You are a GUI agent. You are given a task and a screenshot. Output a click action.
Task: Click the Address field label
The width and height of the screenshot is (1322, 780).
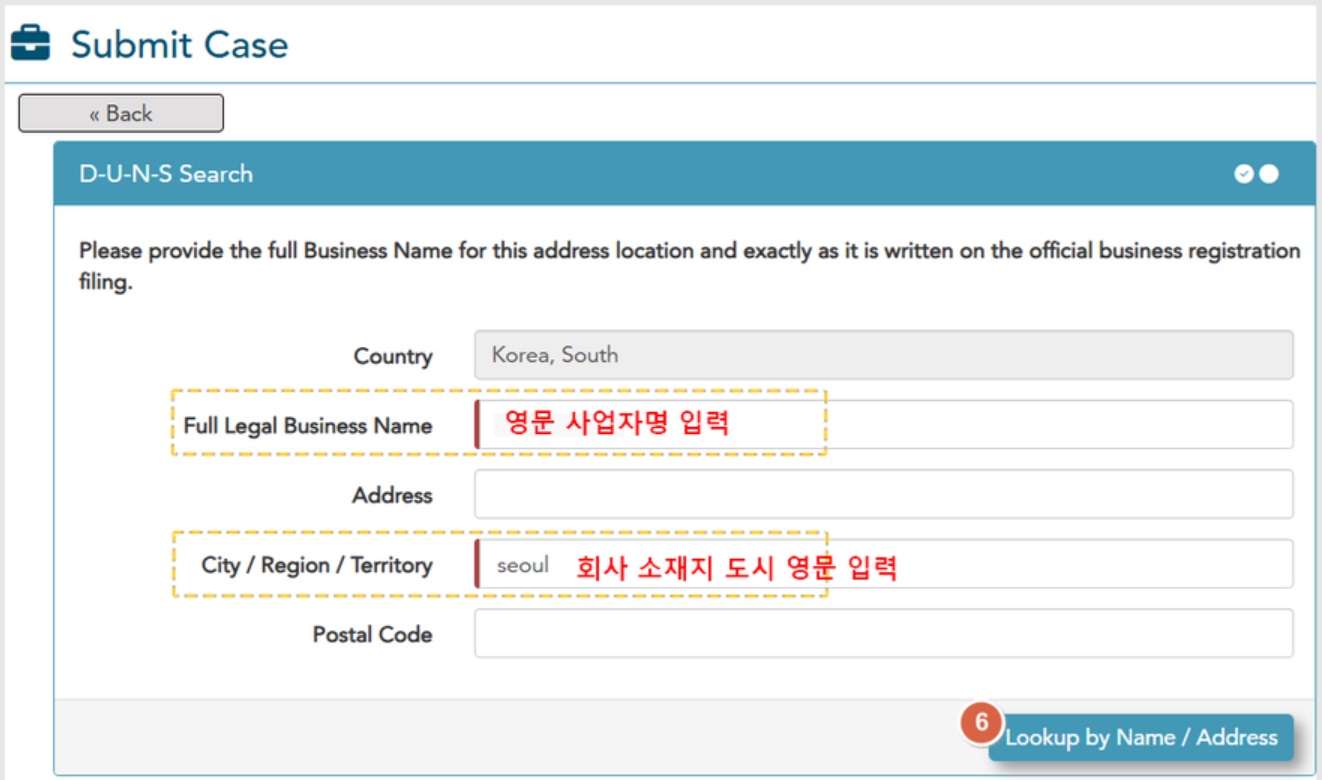pyautogui.click(x=392, y=496)
